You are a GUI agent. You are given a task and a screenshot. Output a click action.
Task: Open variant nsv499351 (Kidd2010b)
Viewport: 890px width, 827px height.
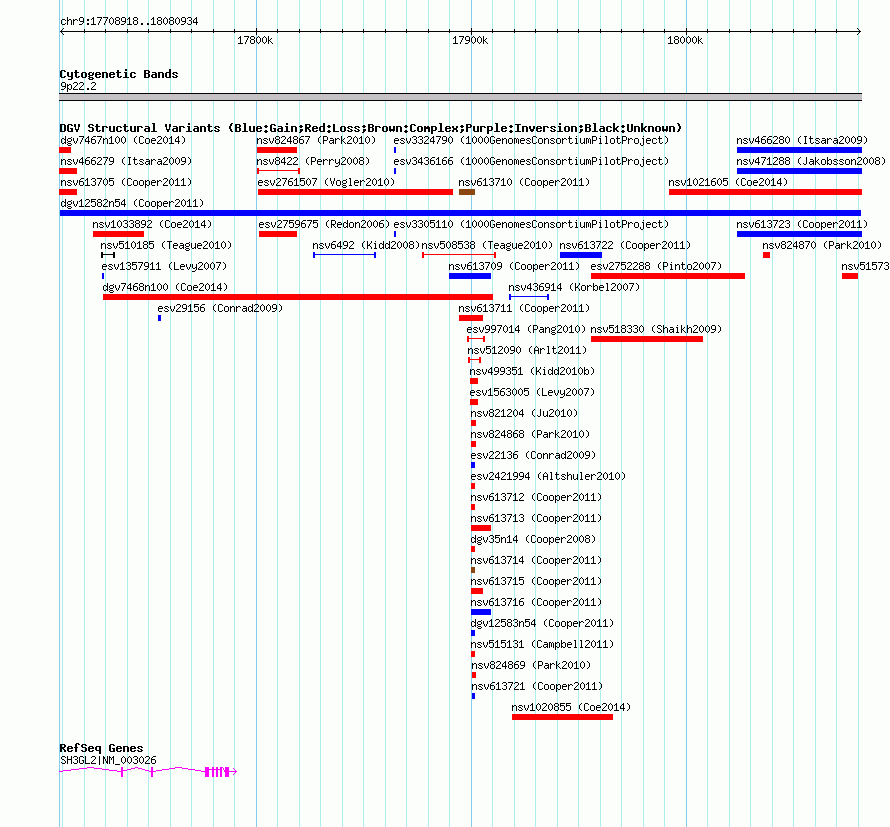[532, 371]
